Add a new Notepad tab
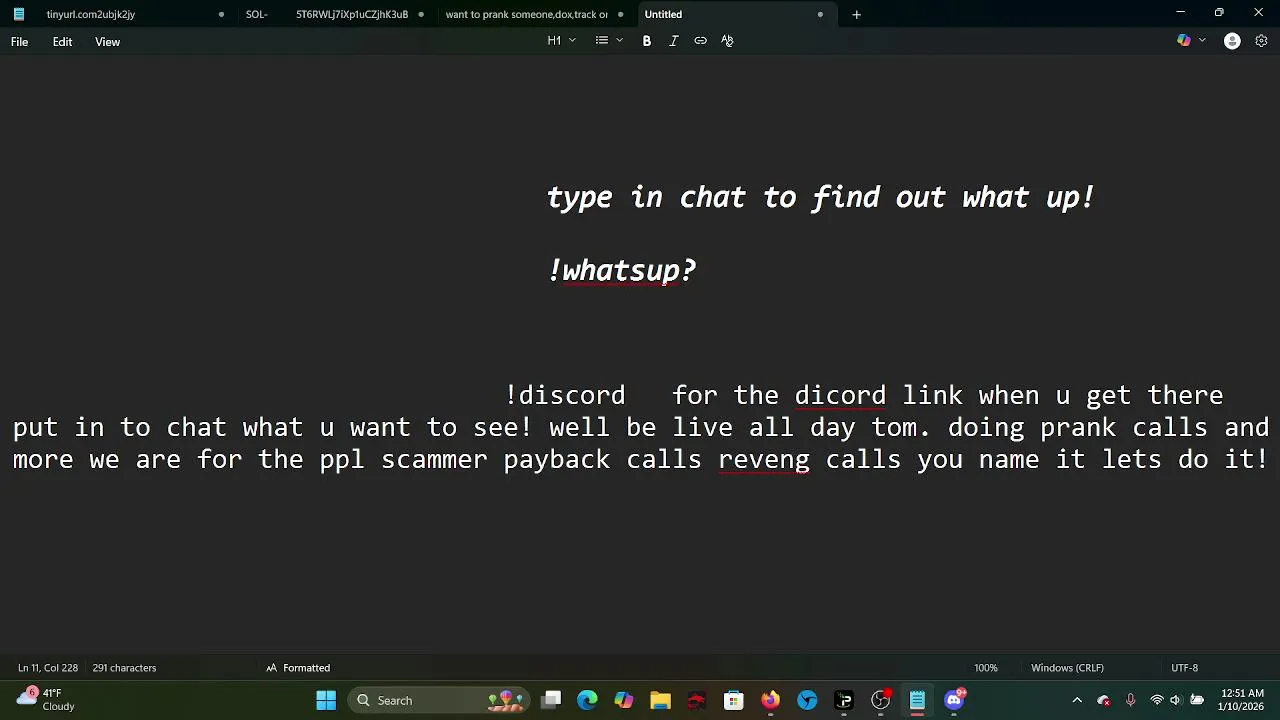1280x720 pixels. tap(856, 15)
